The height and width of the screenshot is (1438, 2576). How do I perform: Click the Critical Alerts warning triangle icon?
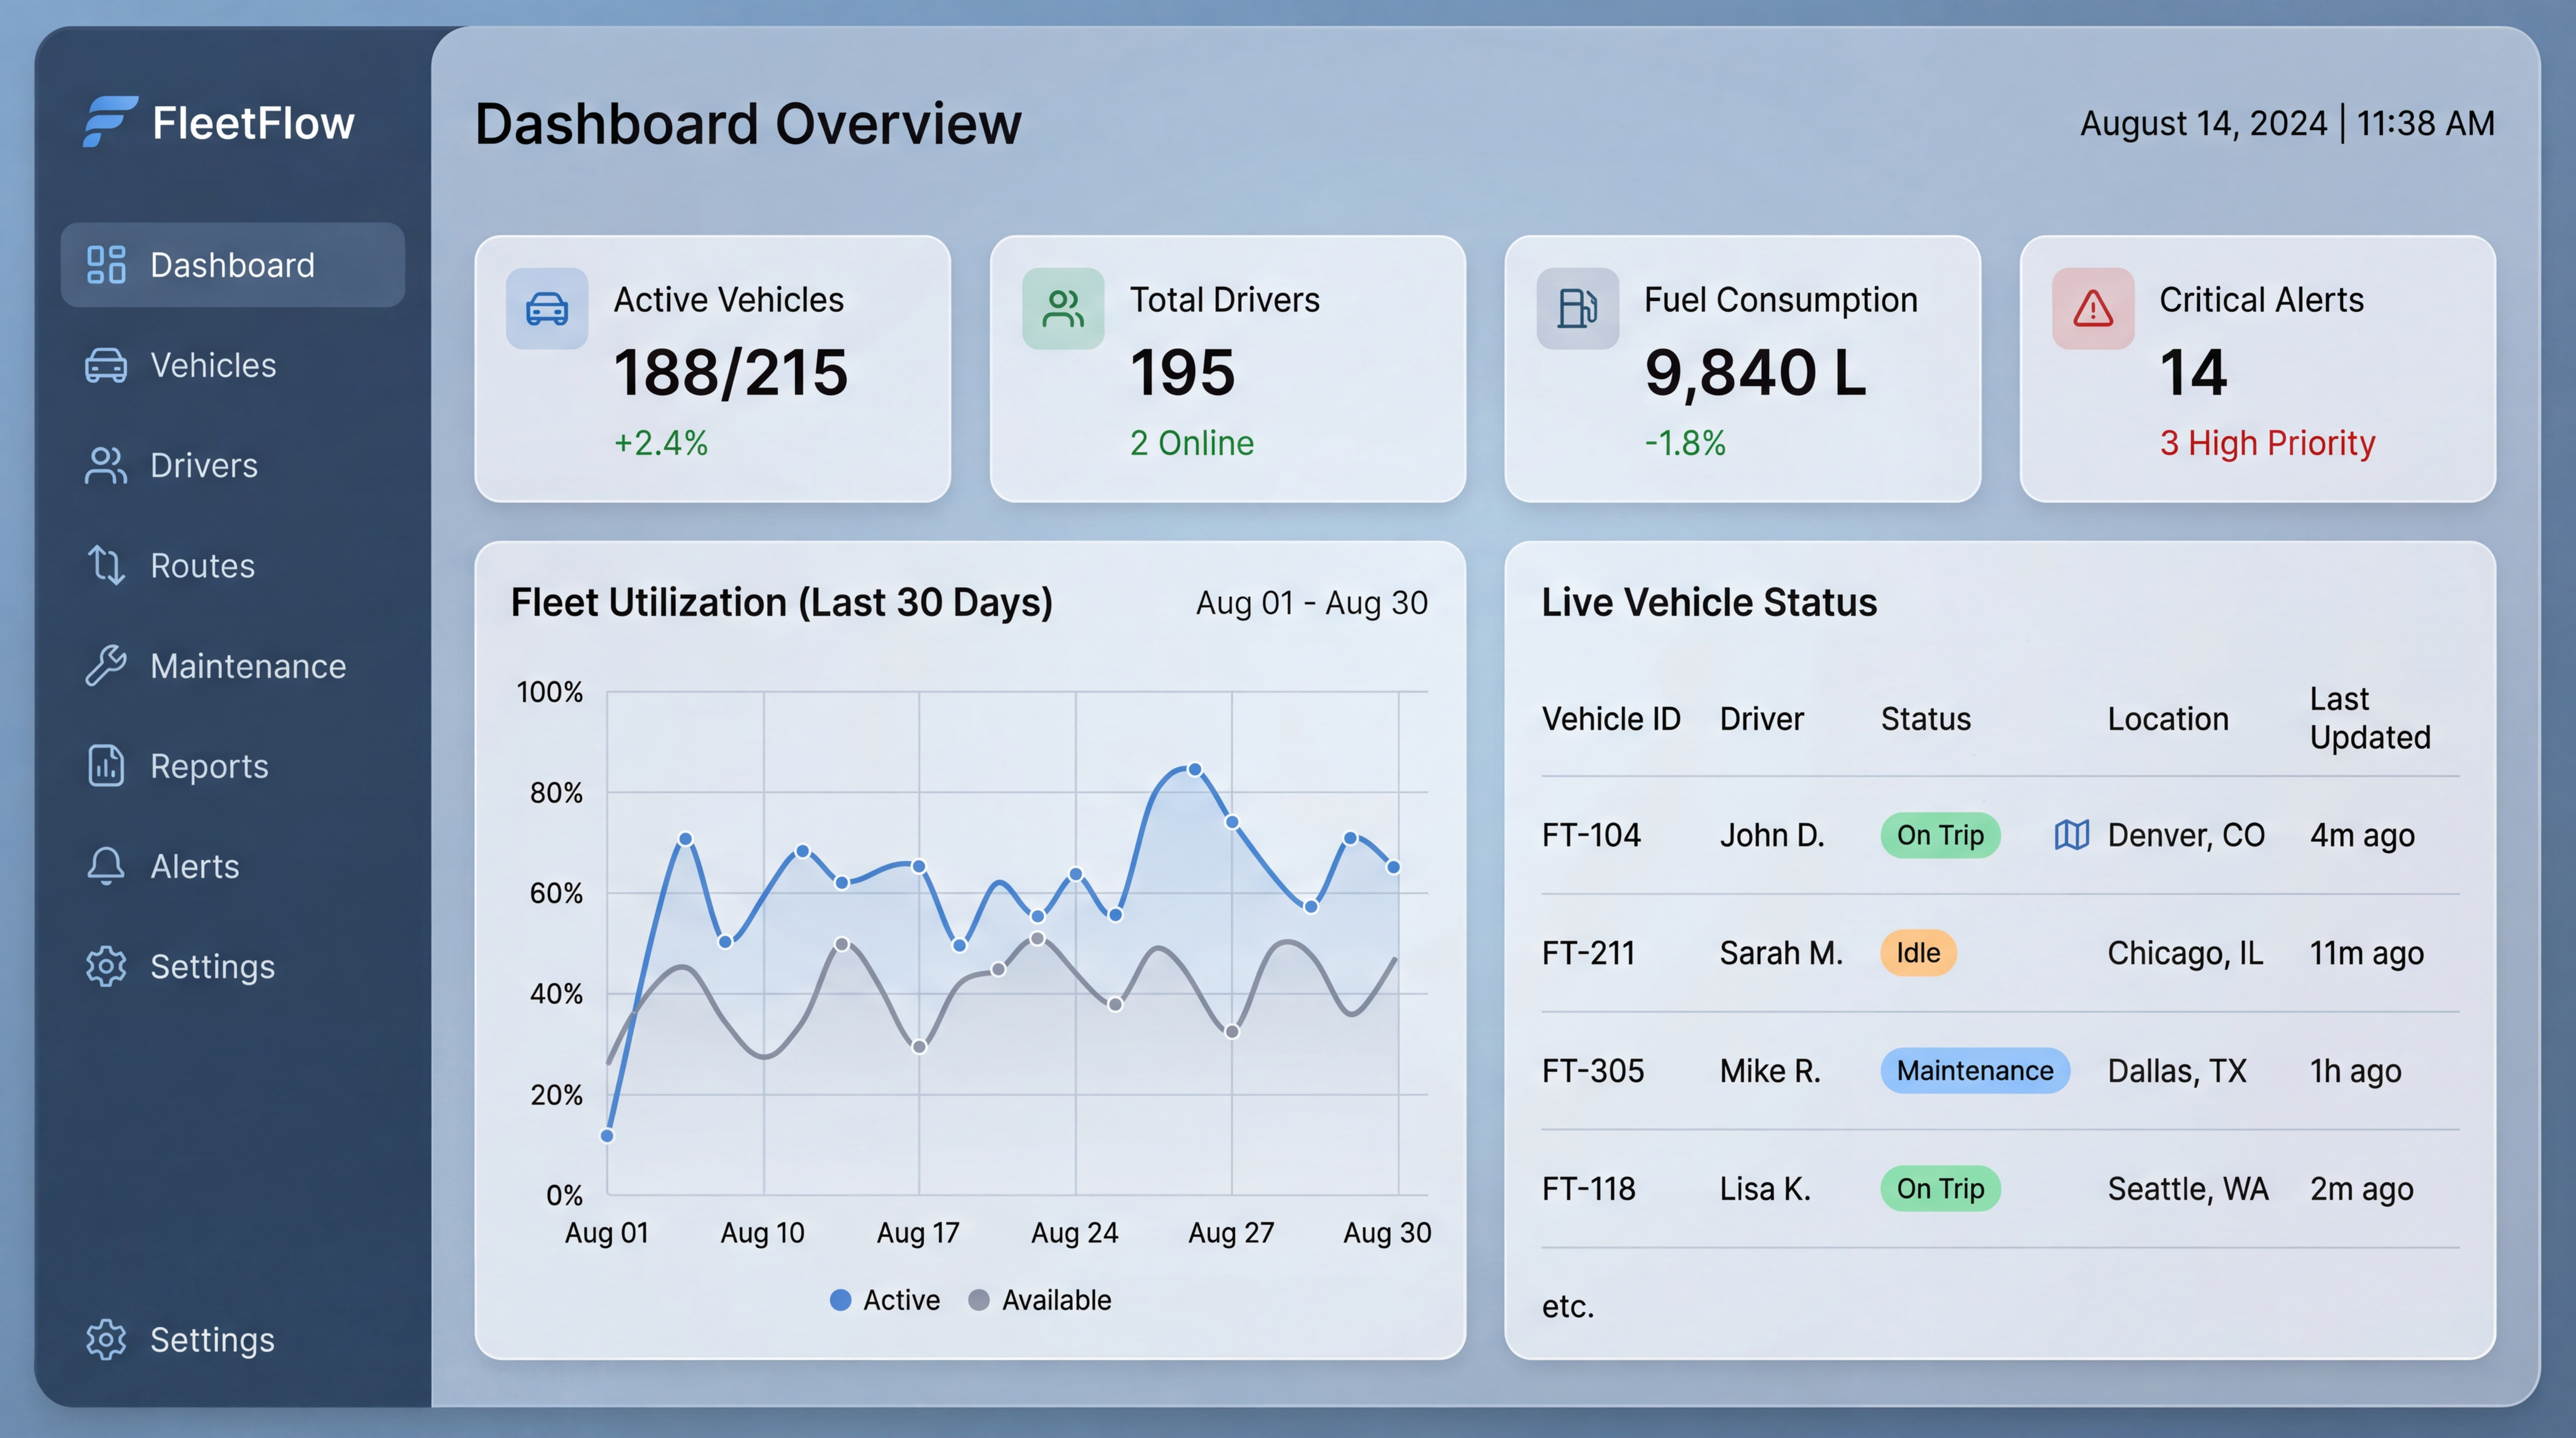tap(2092, 308)
